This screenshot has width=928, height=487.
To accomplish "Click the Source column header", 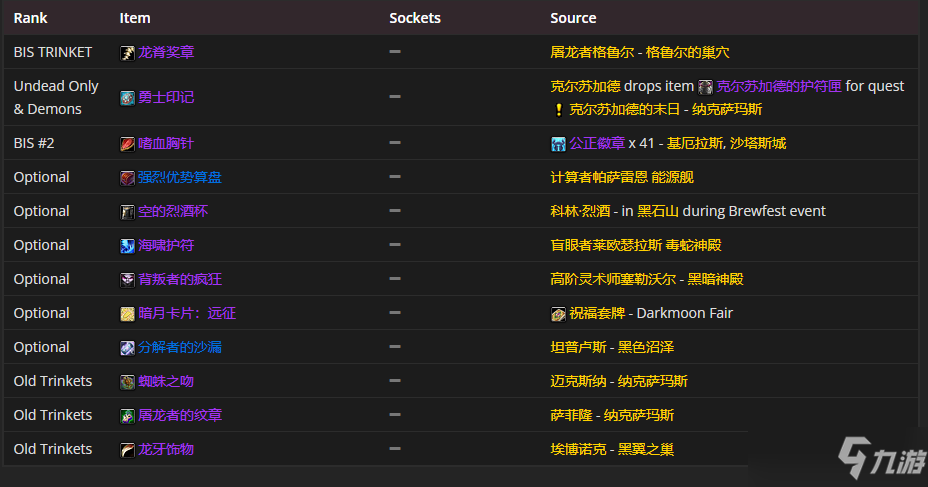I will [573, 18].
